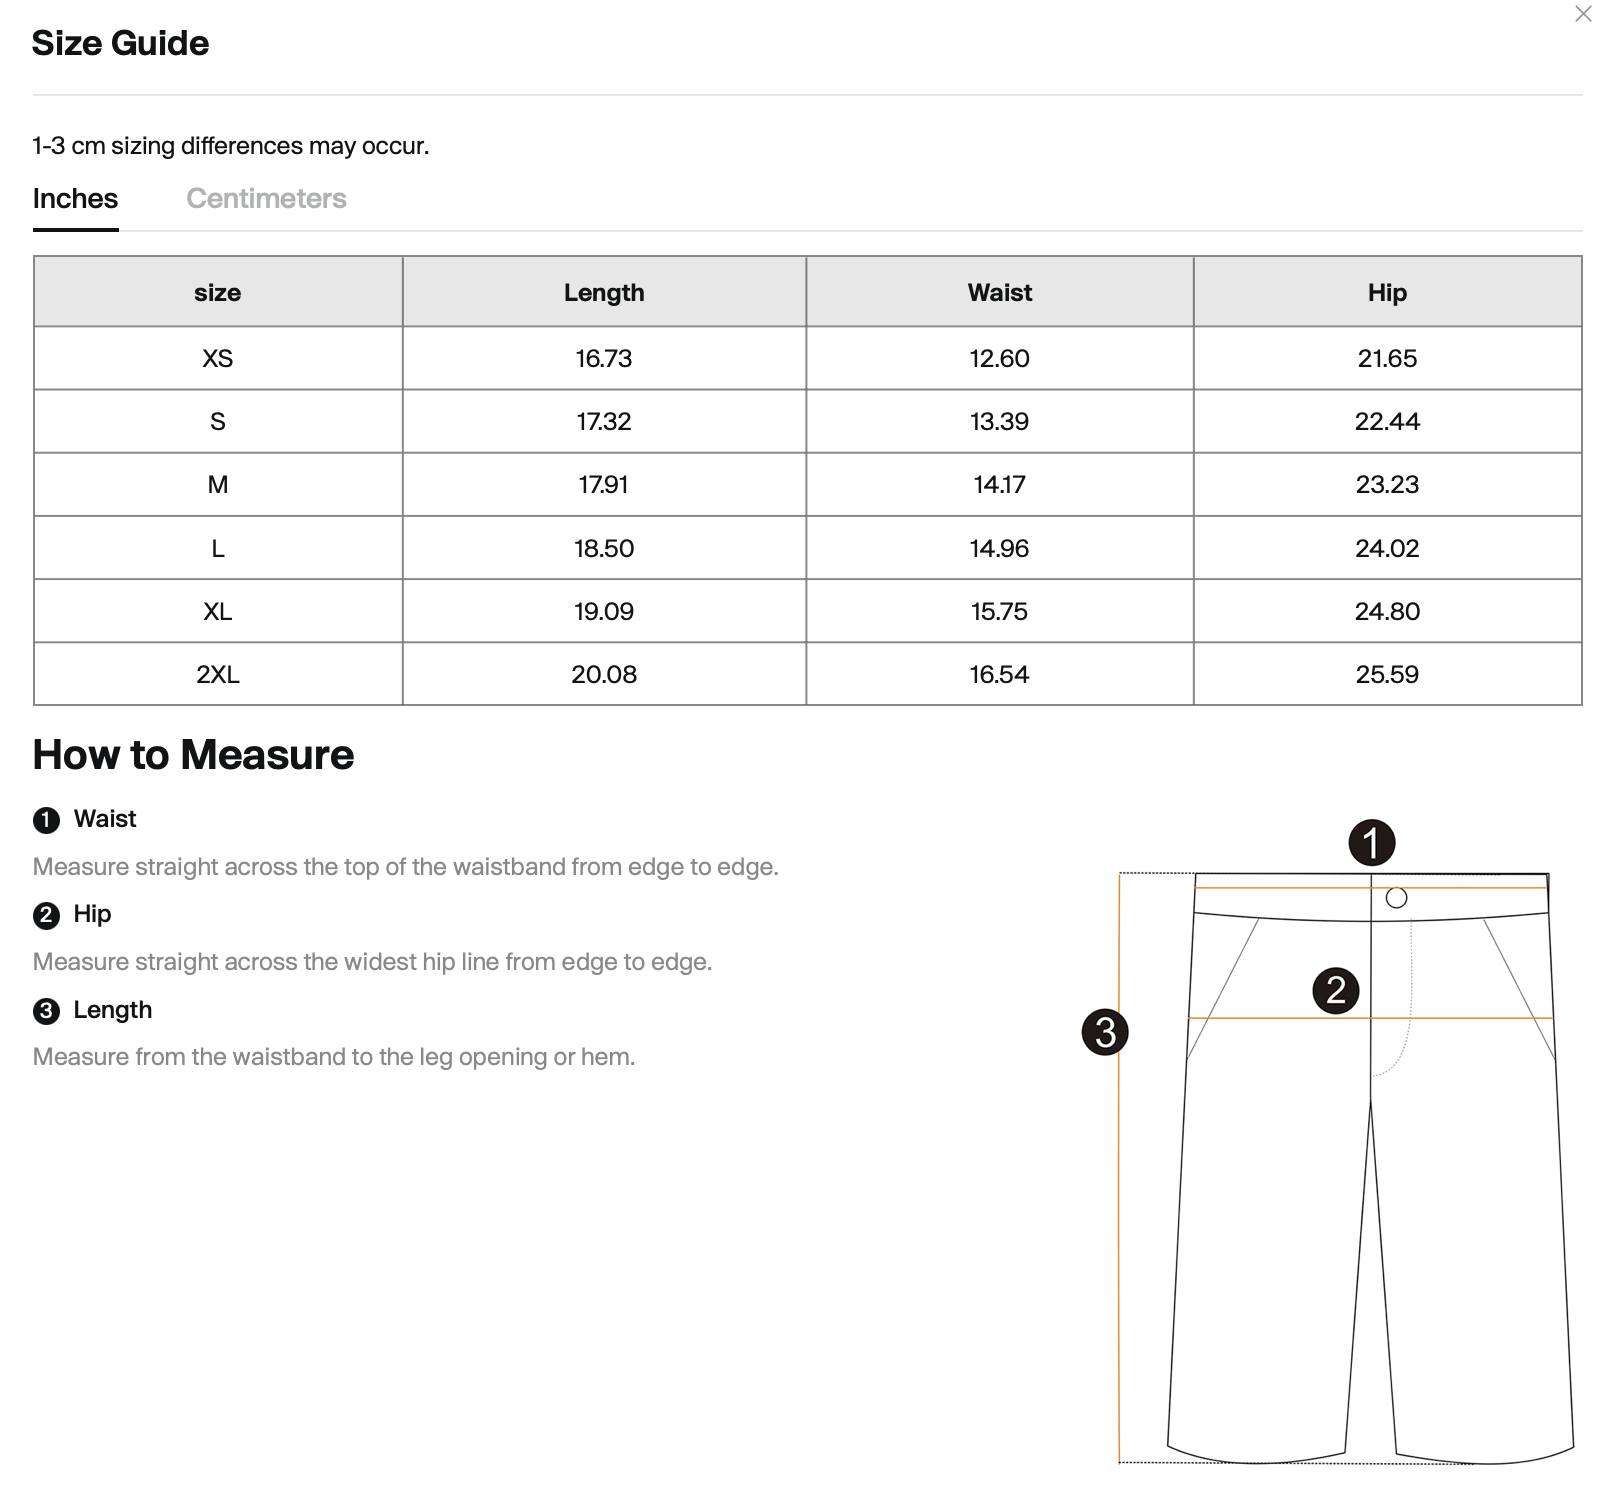
Task: Click marker 3 beside the shorts diagram
Action: point(1105,1032)
